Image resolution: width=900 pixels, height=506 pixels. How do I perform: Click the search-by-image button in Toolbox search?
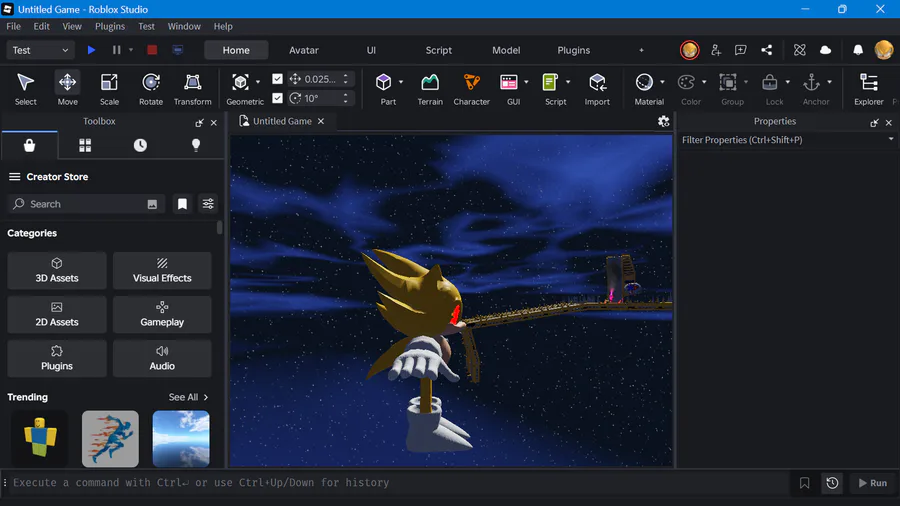pos(152,204)
